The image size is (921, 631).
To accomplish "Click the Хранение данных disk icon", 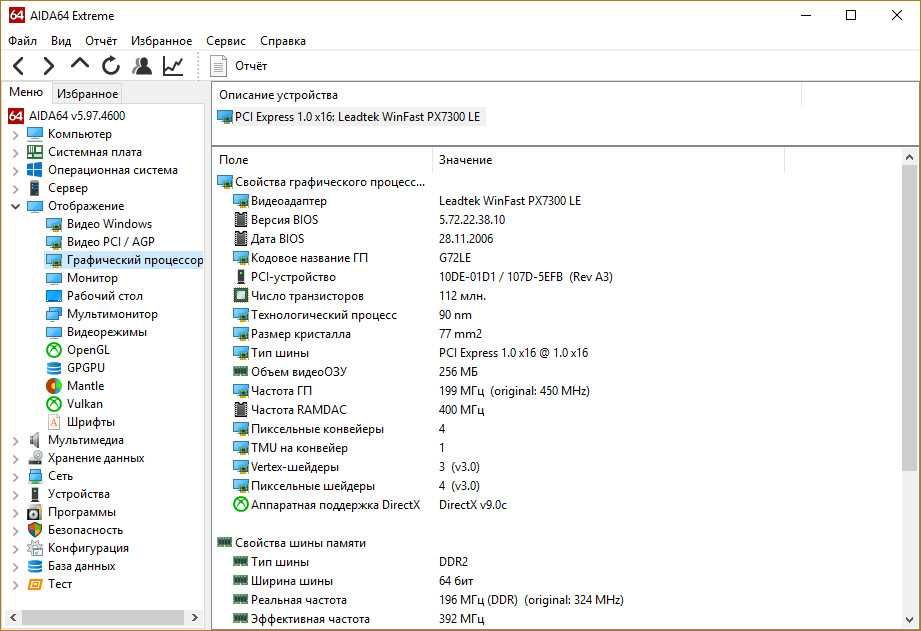I will click(x=35, y=458).
